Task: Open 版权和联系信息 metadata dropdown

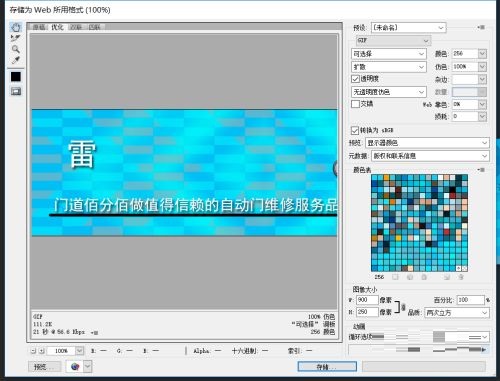Action: pyautogui.click(x=430, y=156)
